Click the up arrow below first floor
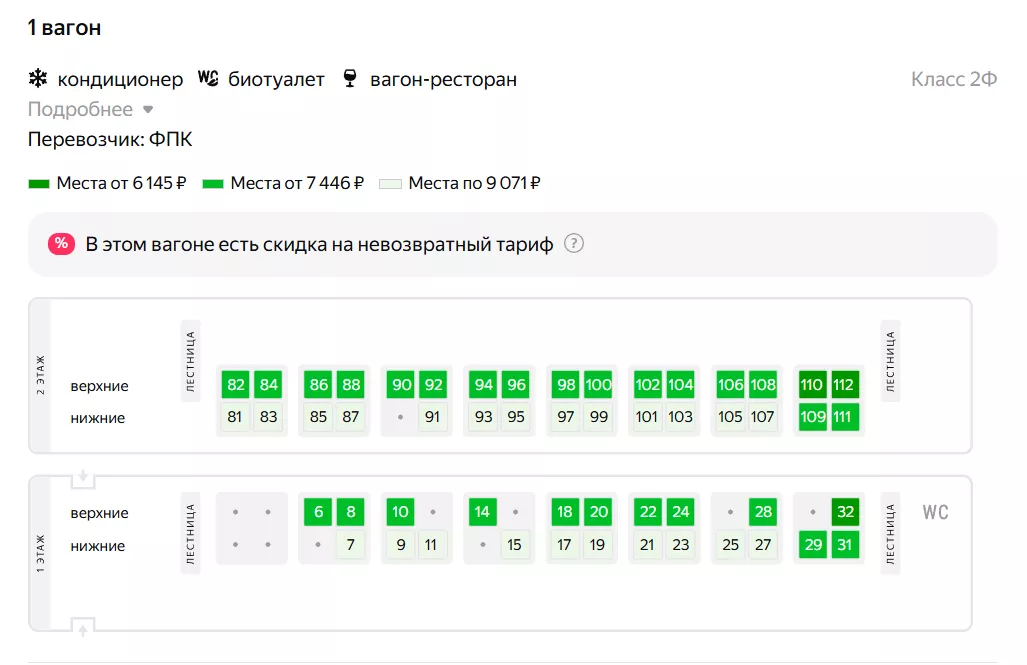This screenshot has height=665, width=1027. tap(83, 628)
